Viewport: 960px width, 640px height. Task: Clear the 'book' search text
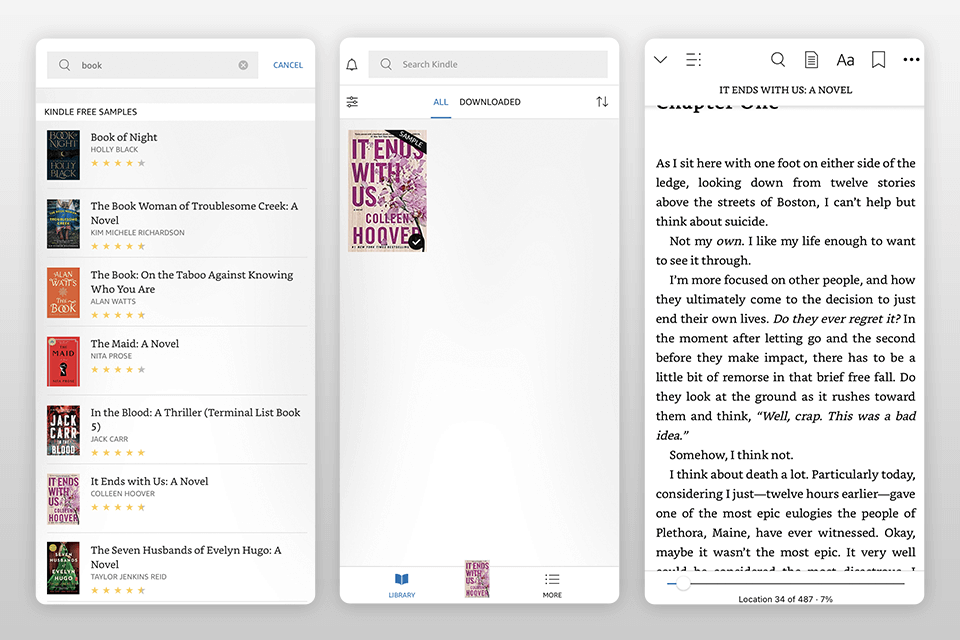[243, 65]
